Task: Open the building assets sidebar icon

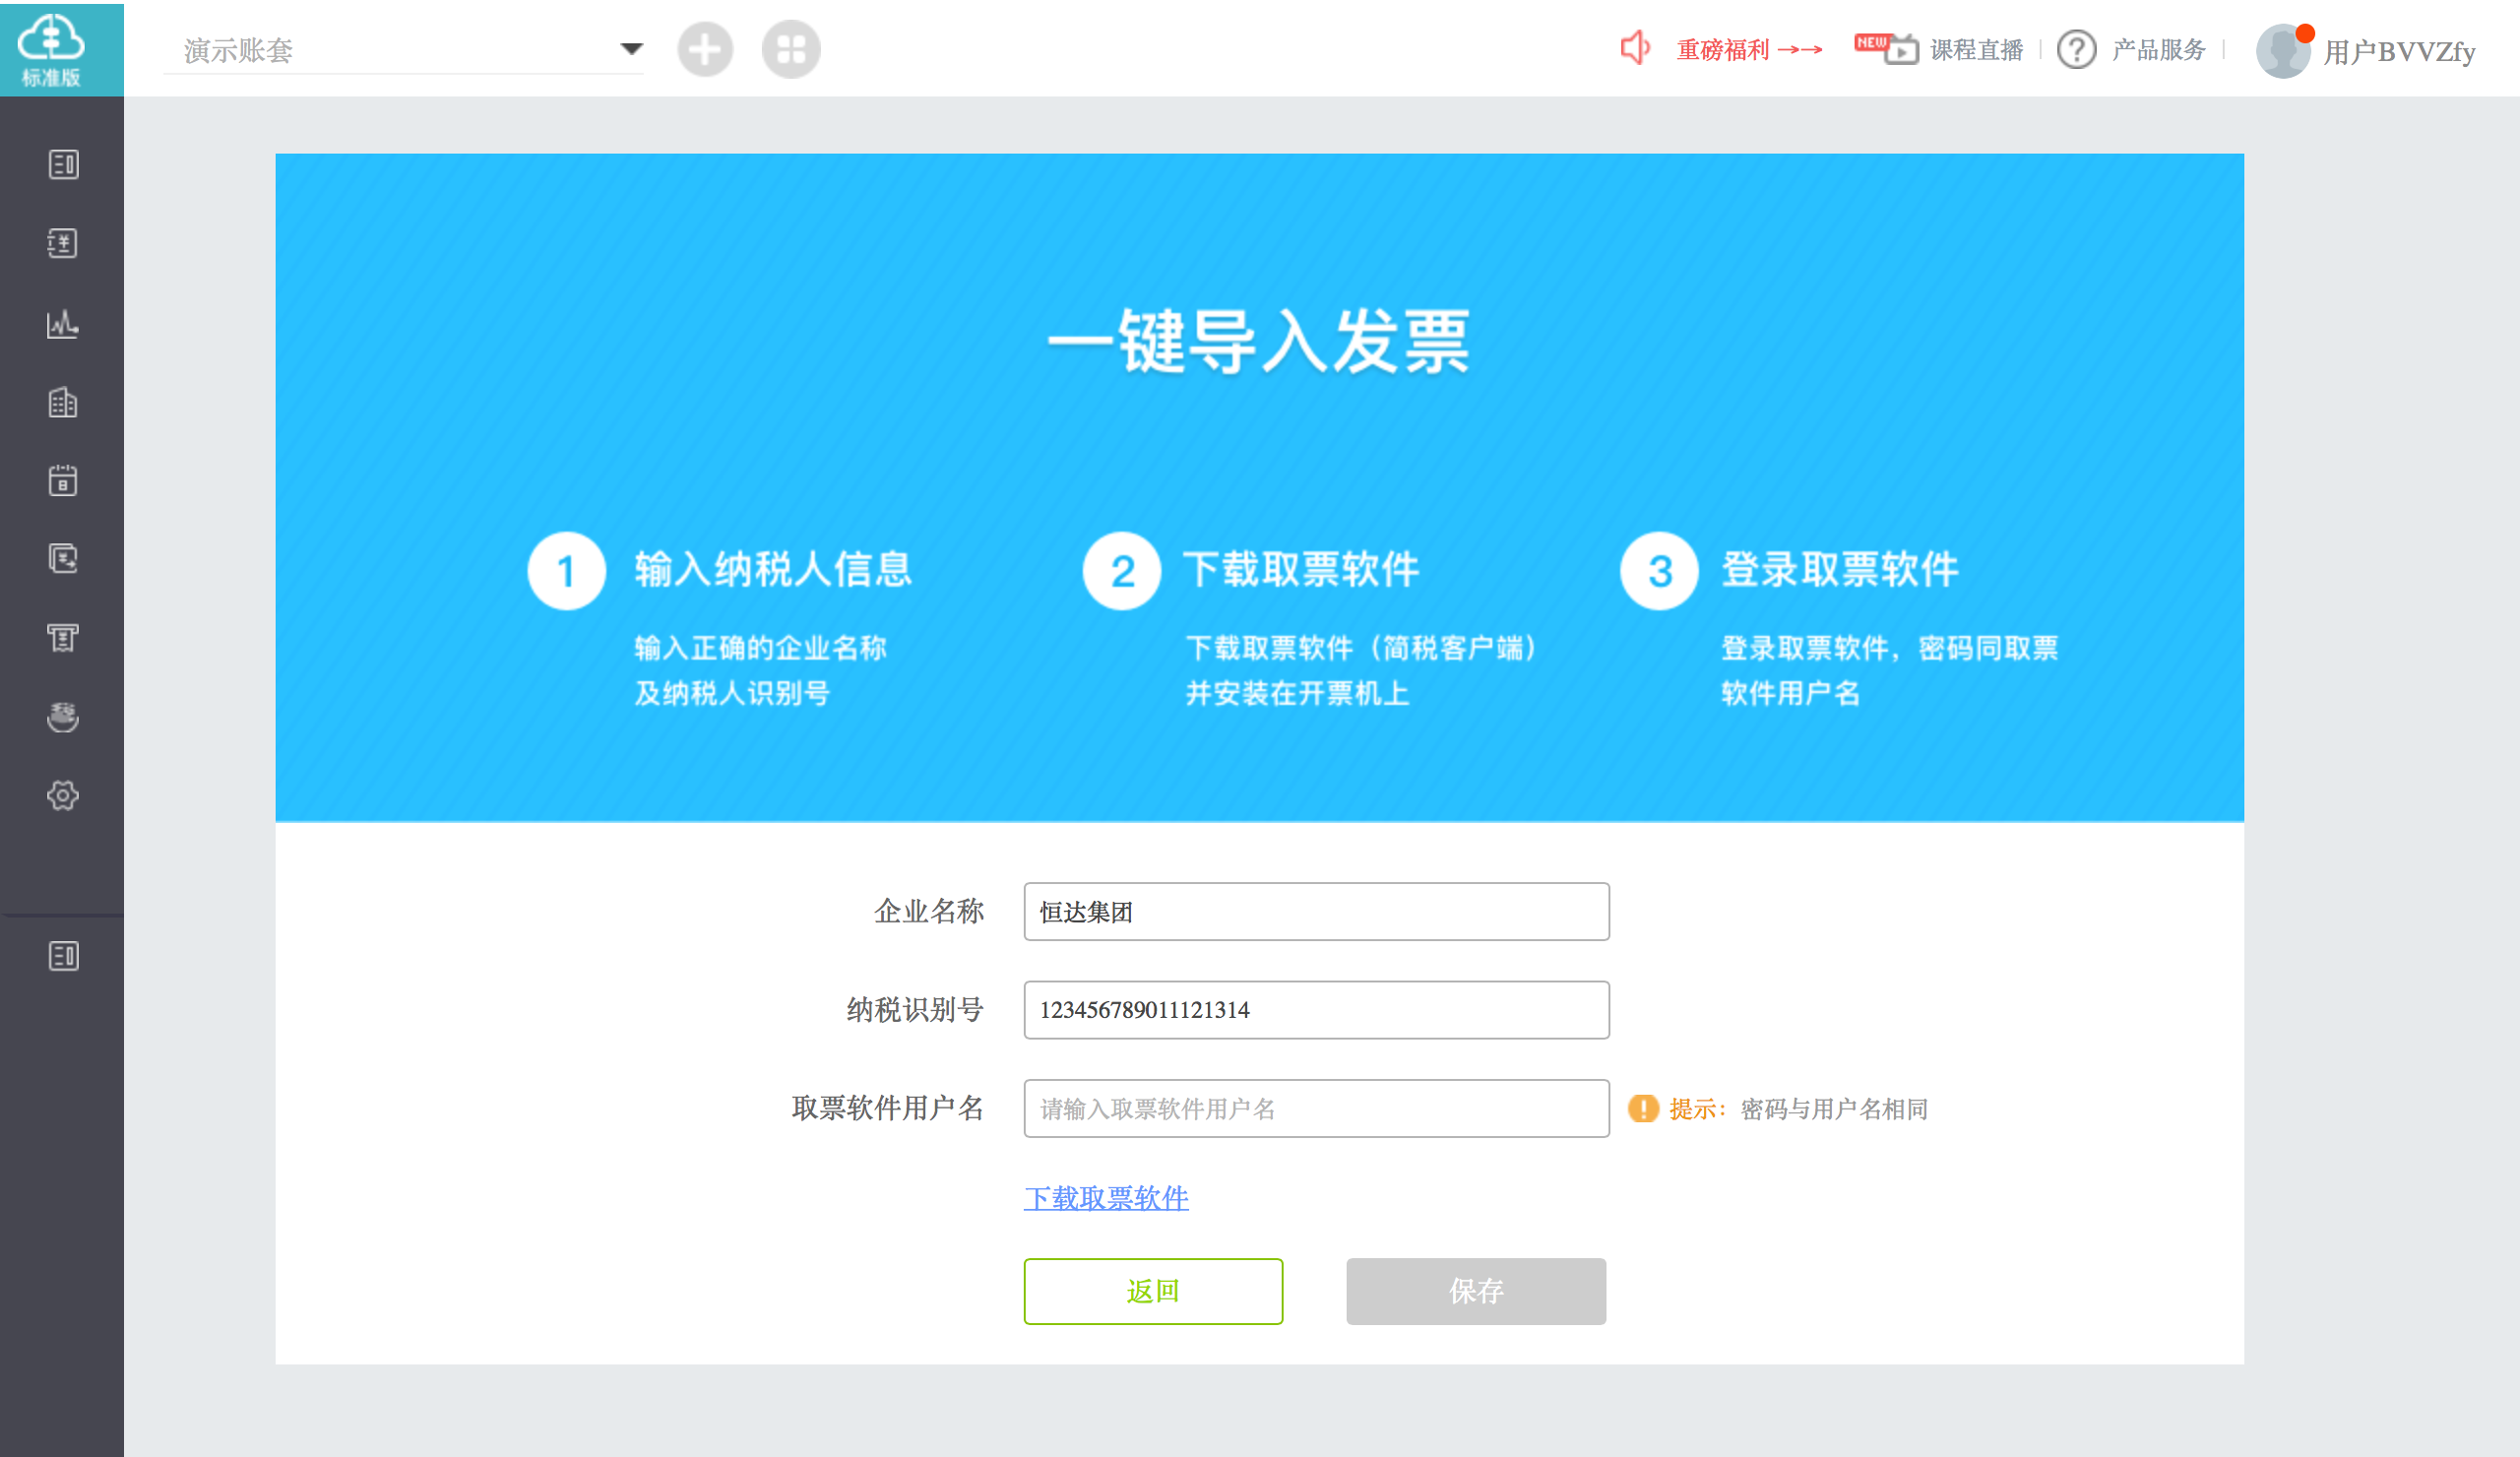Action: (x=62, y=402)
